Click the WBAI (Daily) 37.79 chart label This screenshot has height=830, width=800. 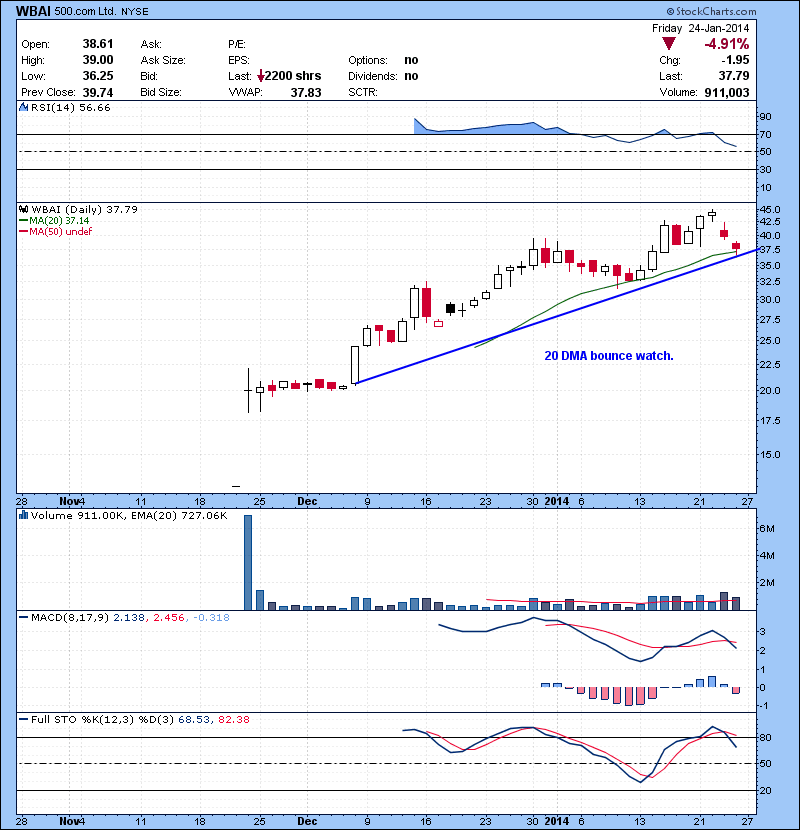[x=85, y=210]
